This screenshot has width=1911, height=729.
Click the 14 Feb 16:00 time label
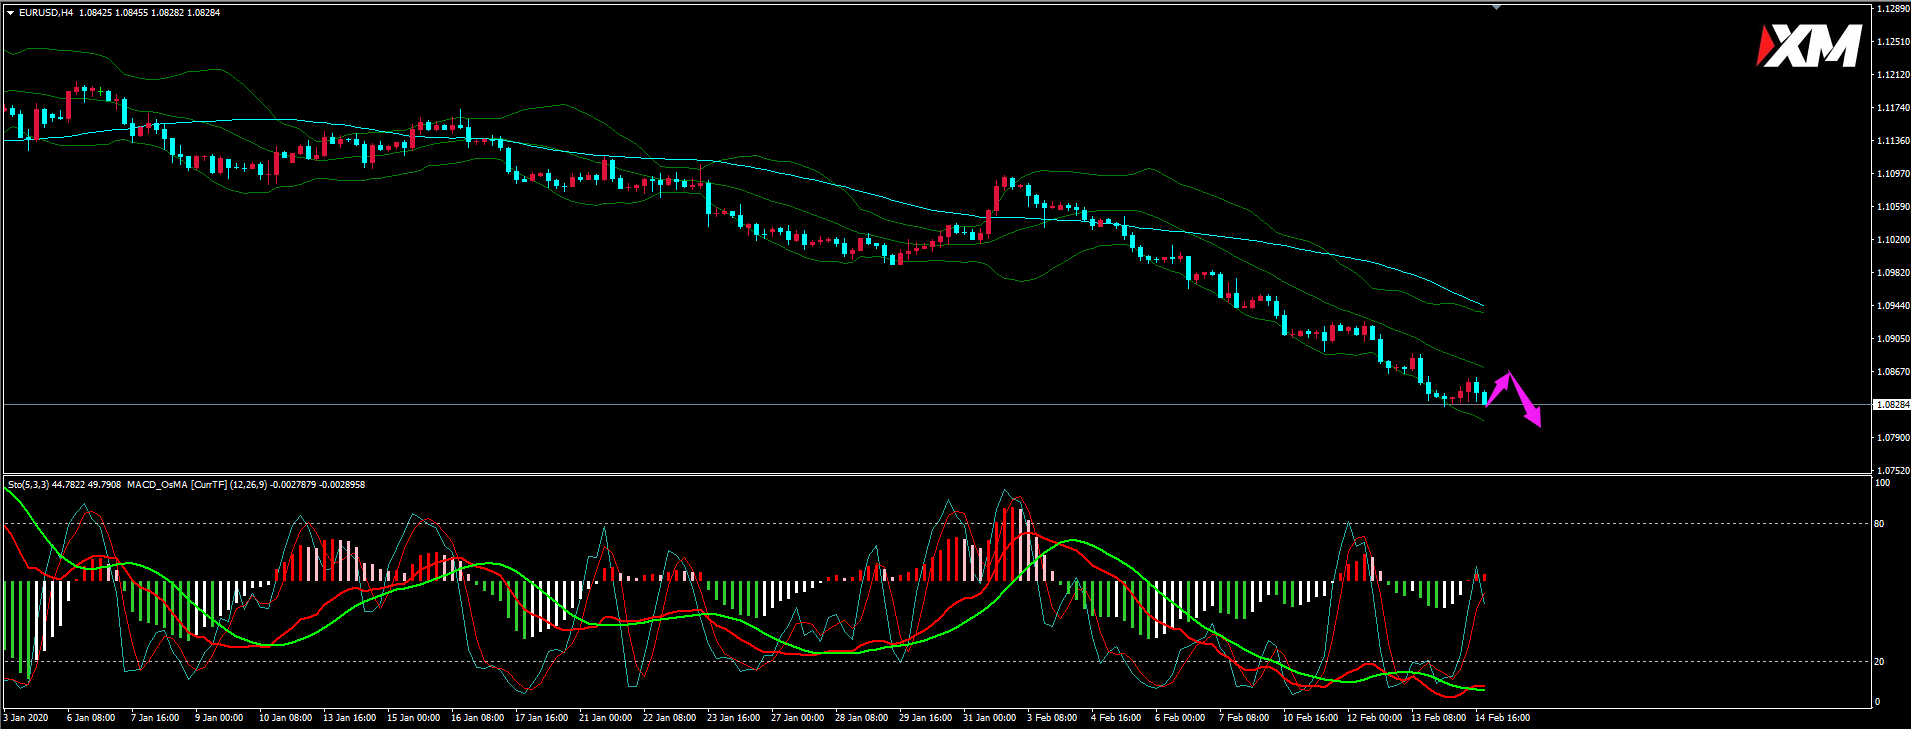click(x=1502, y=718)
